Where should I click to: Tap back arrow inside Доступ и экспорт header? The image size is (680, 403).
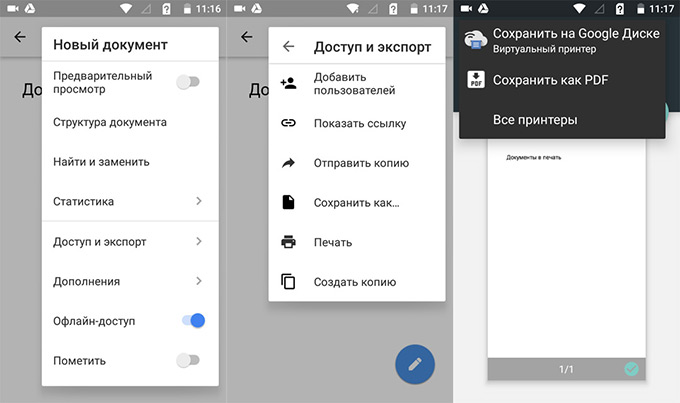pos(288,46)
